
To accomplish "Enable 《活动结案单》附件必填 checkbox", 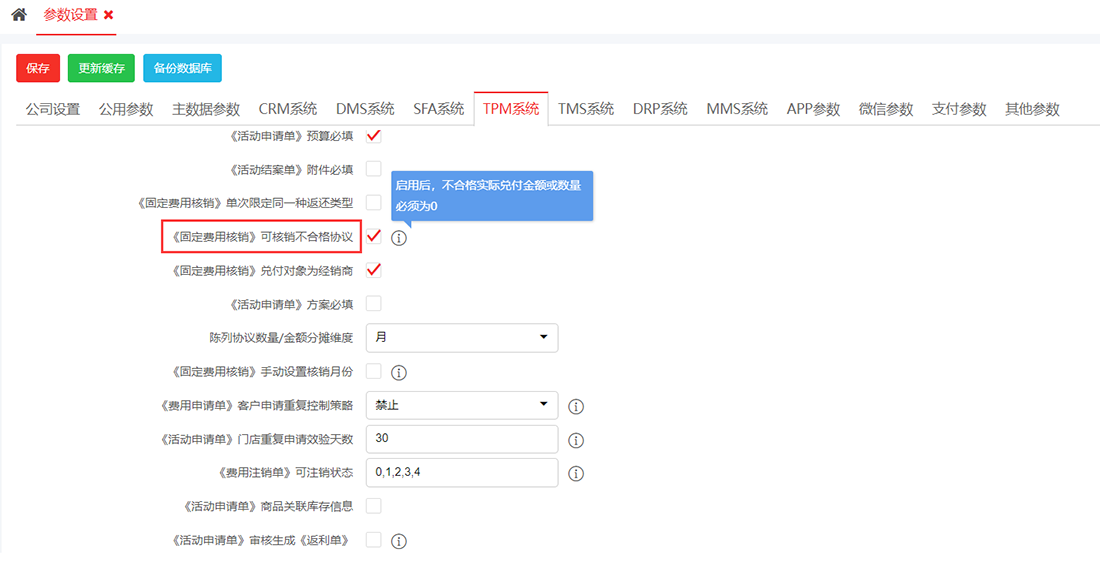I will coord(374,169).
